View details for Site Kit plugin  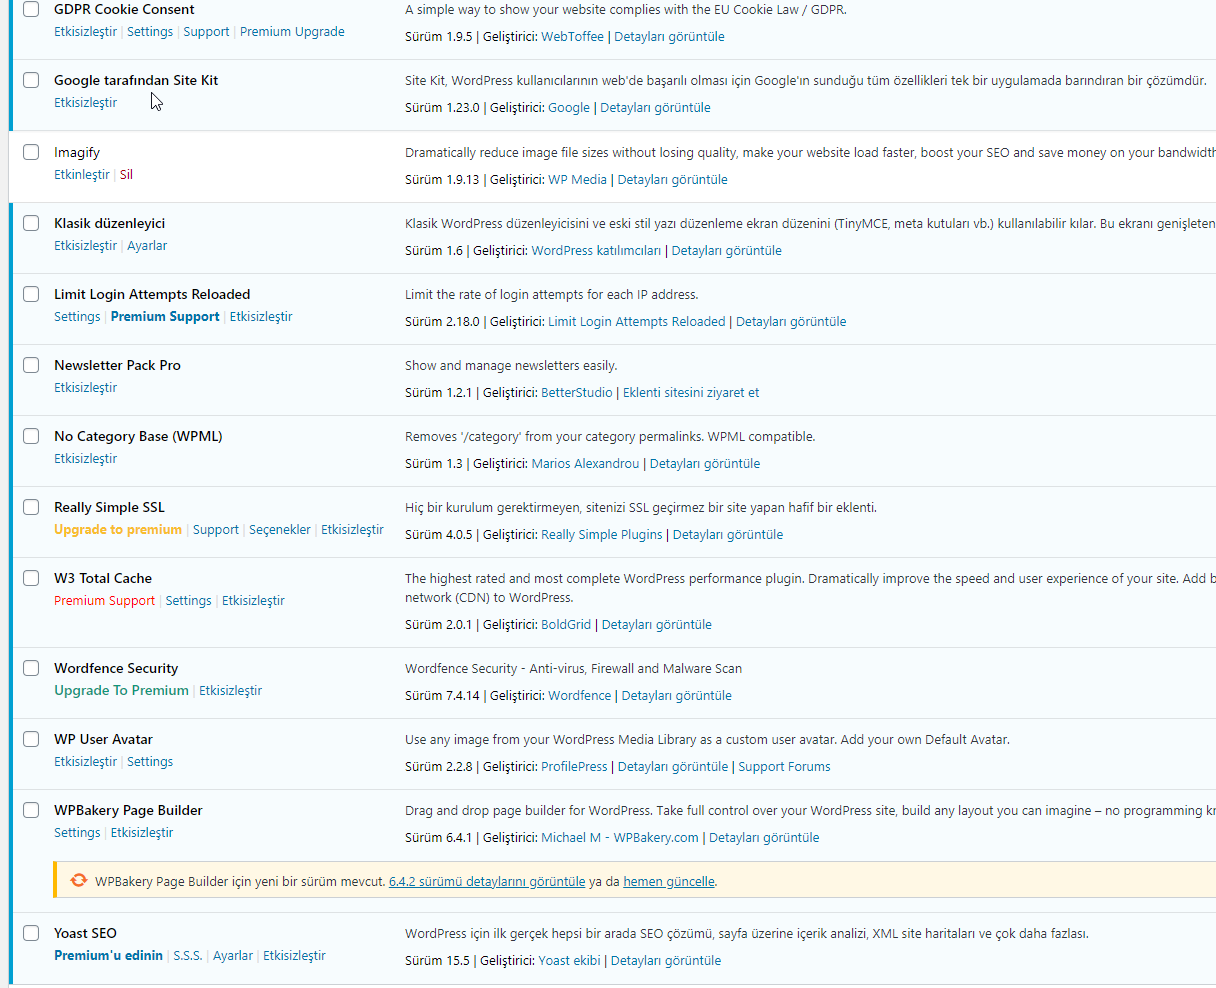[655, 107]
